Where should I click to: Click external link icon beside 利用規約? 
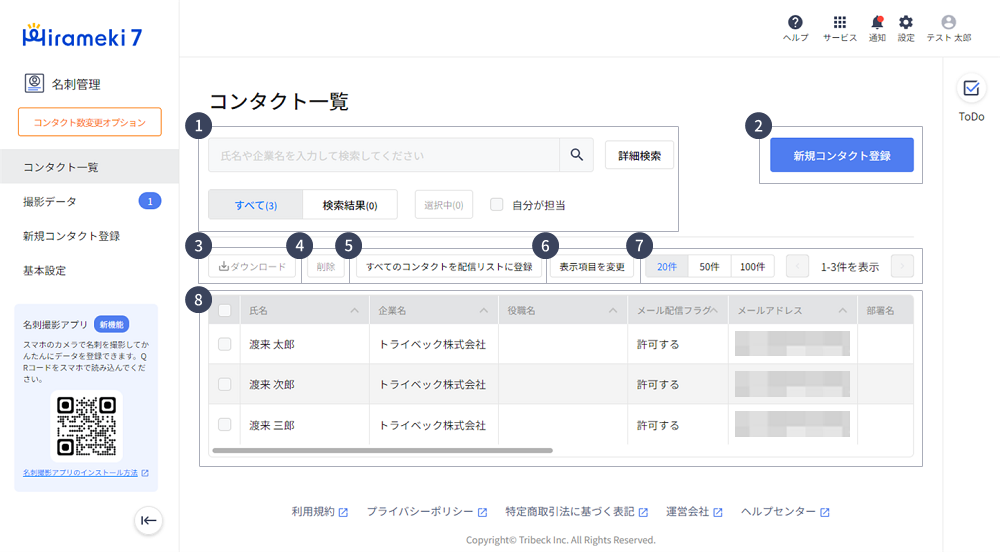pyautogui.click(x=343, y=512)
